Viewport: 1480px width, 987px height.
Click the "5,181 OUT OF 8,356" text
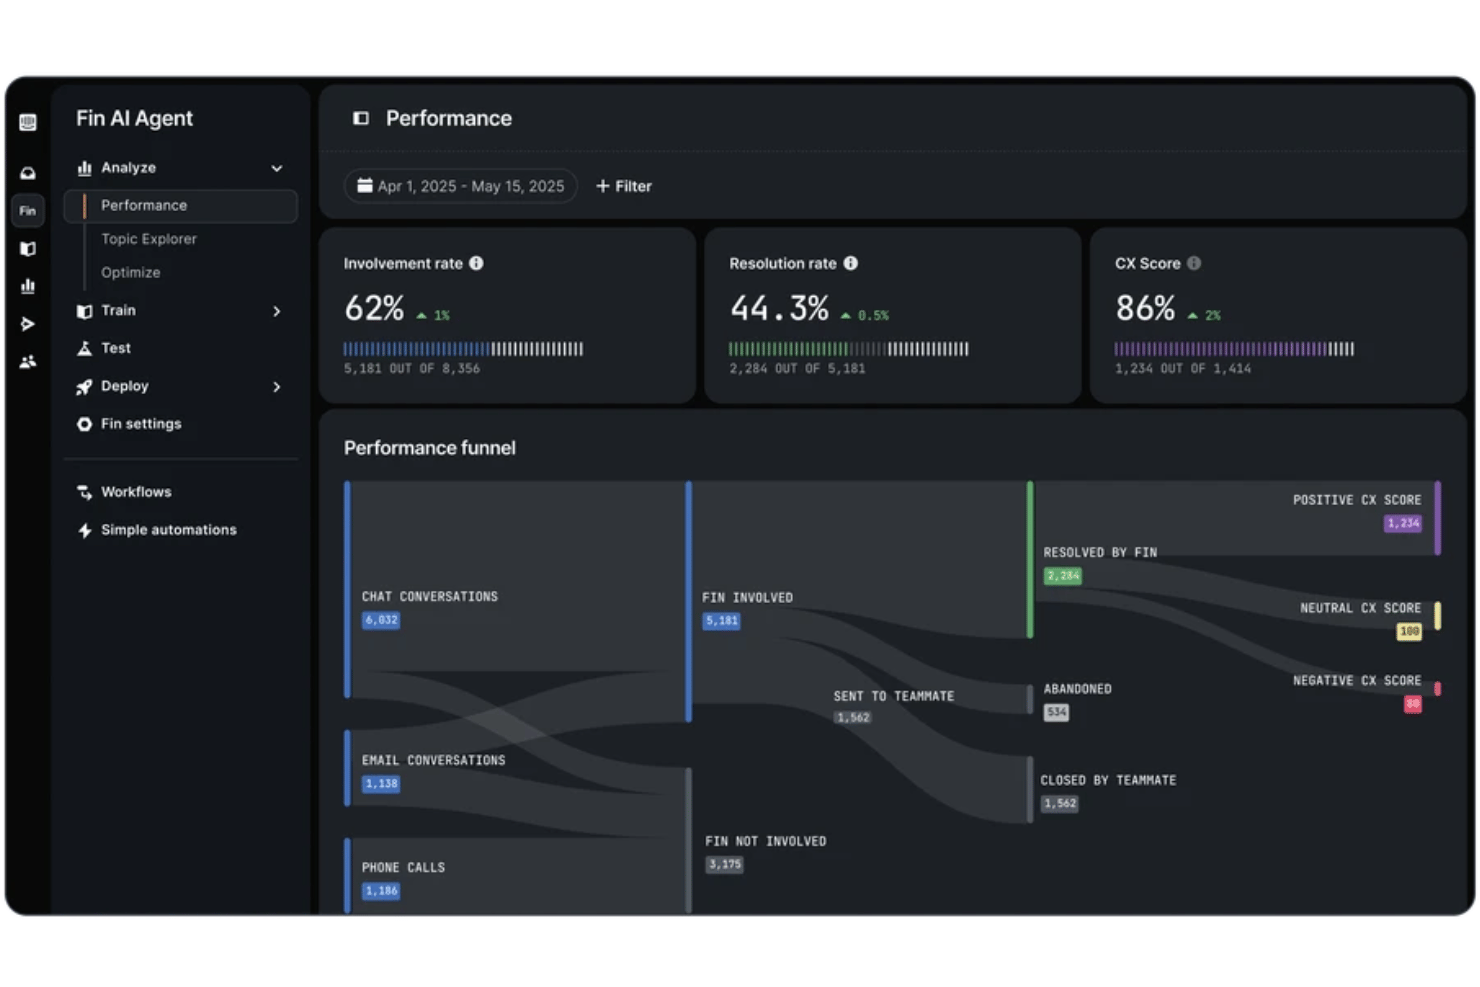(412, 369)
